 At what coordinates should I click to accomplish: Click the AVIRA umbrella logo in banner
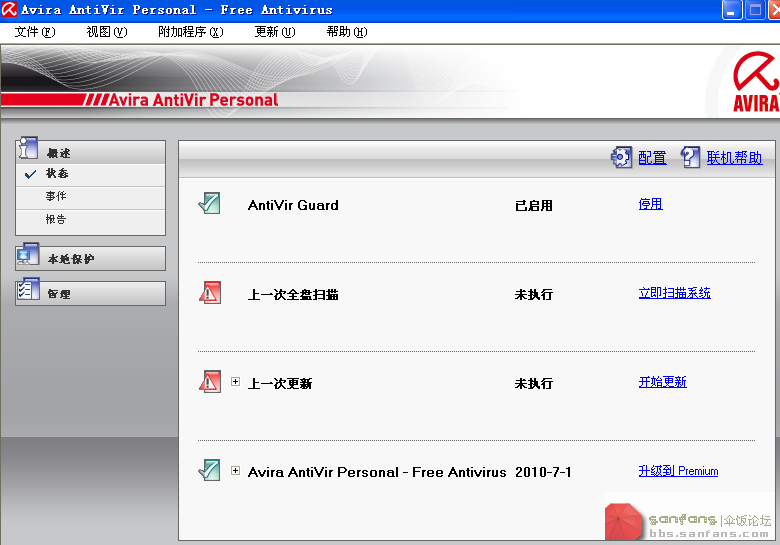[x=755, y=82]
